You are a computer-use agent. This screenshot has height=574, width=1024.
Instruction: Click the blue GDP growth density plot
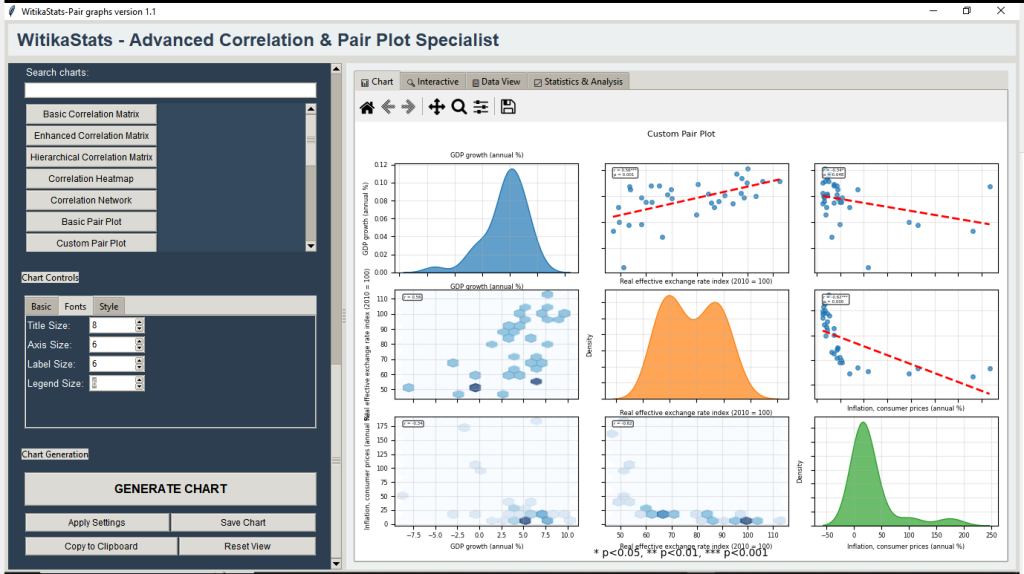(x=487, y=218)
